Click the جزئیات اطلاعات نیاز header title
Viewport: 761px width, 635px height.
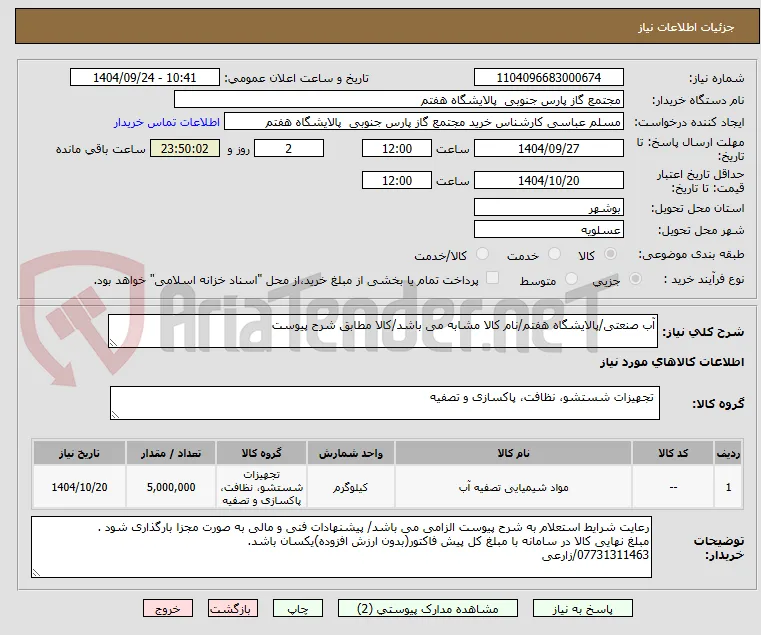(686, 27)
